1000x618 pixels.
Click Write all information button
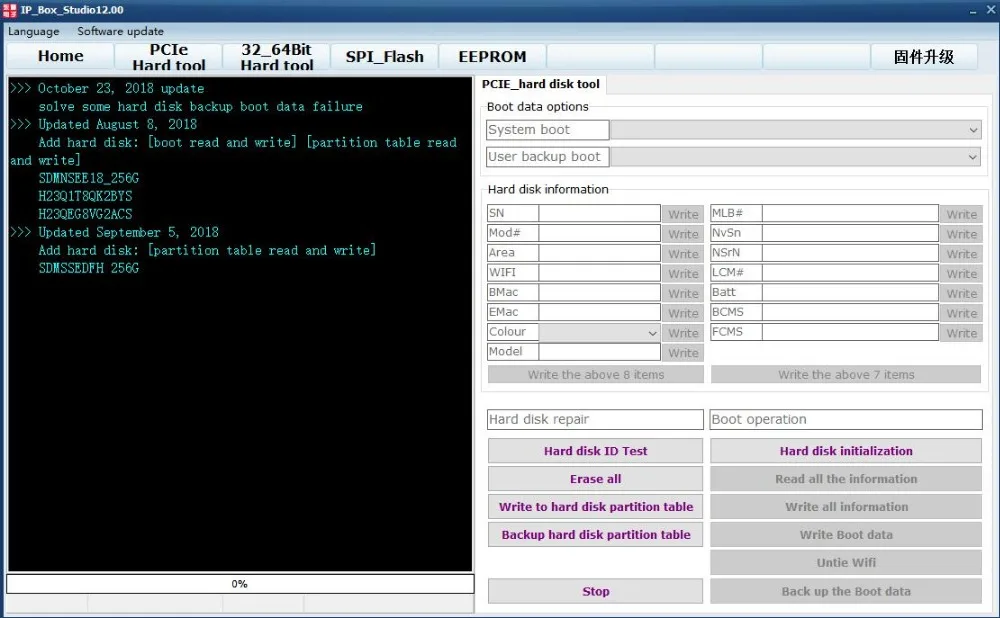click(846, 507)
